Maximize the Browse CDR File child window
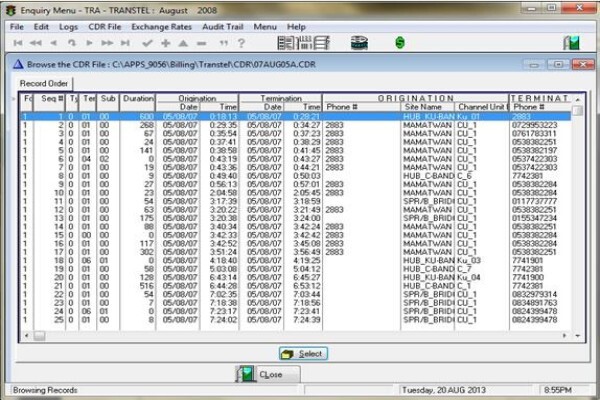 [x=558, y=64]
